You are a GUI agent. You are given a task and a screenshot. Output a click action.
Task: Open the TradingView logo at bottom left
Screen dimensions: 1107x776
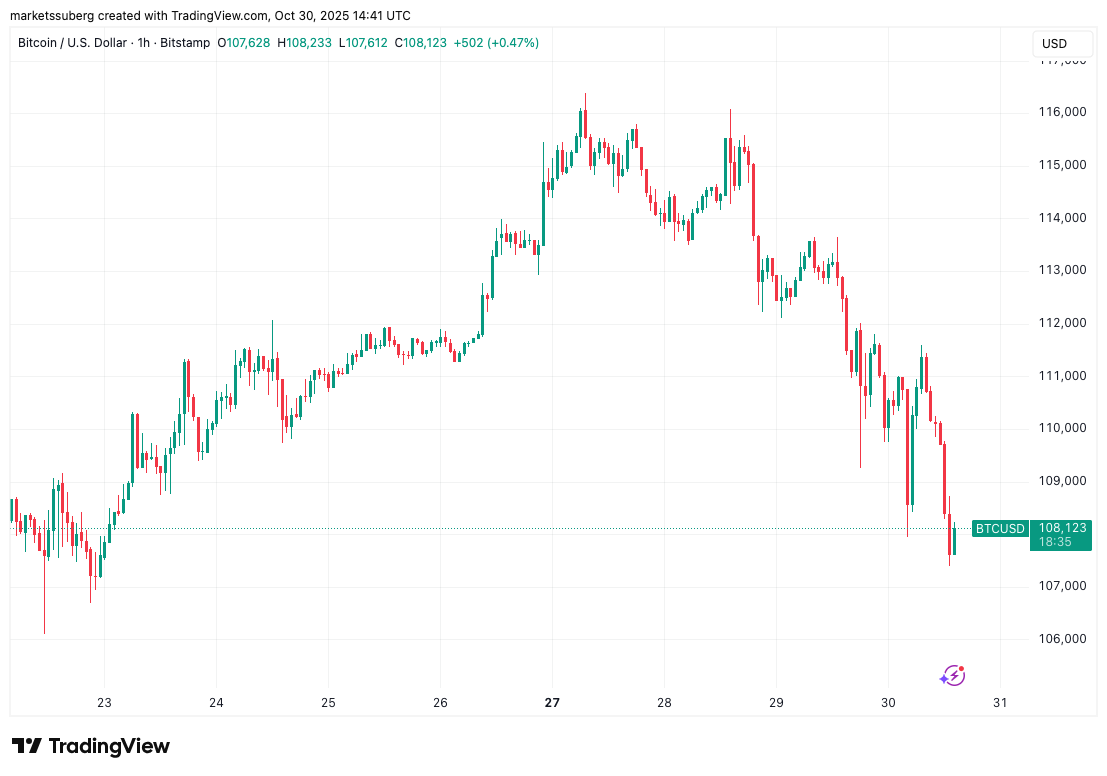(89, 746)
